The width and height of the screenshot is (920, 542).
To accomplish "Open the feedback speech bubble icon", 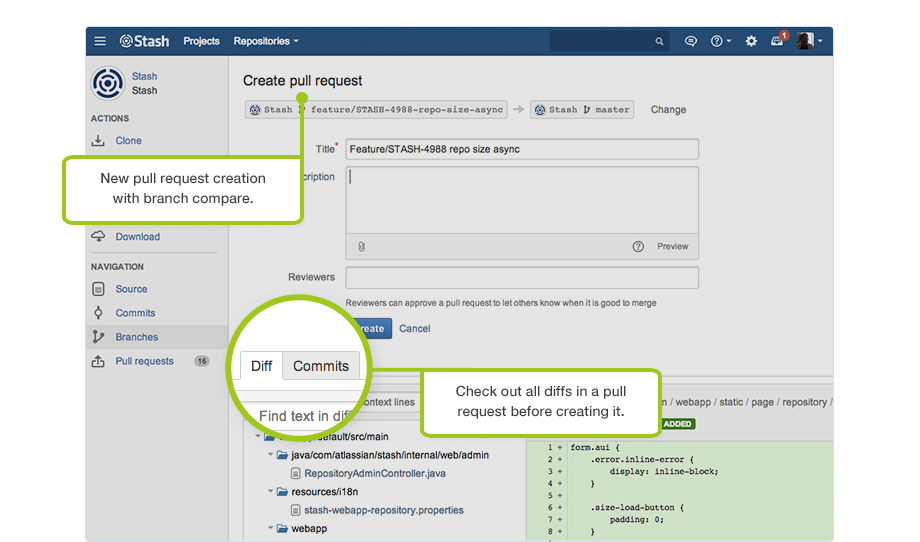I will [691, 41].
